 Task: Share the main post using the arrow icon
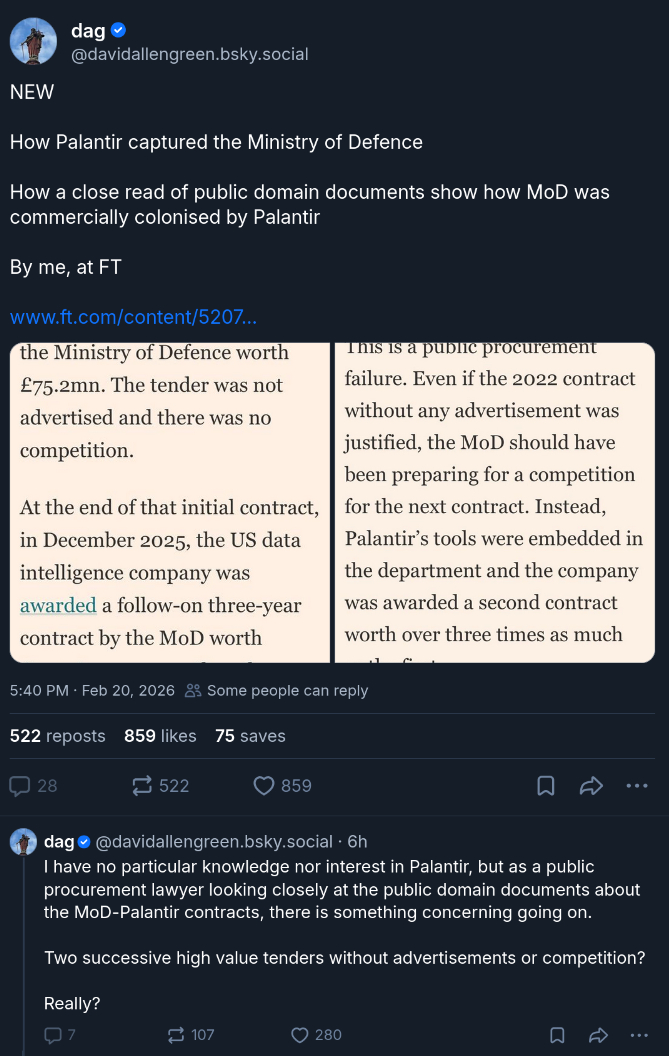click(592, 786)
